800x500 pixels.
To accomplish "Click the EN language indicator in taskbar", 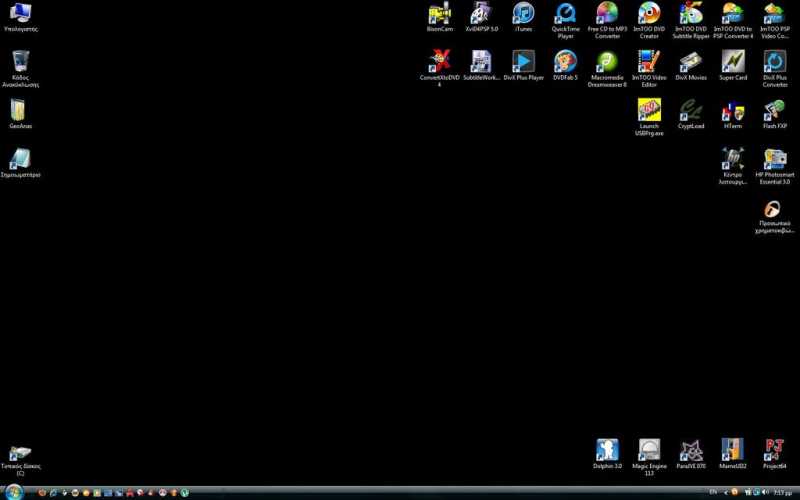I will [713, 493].
